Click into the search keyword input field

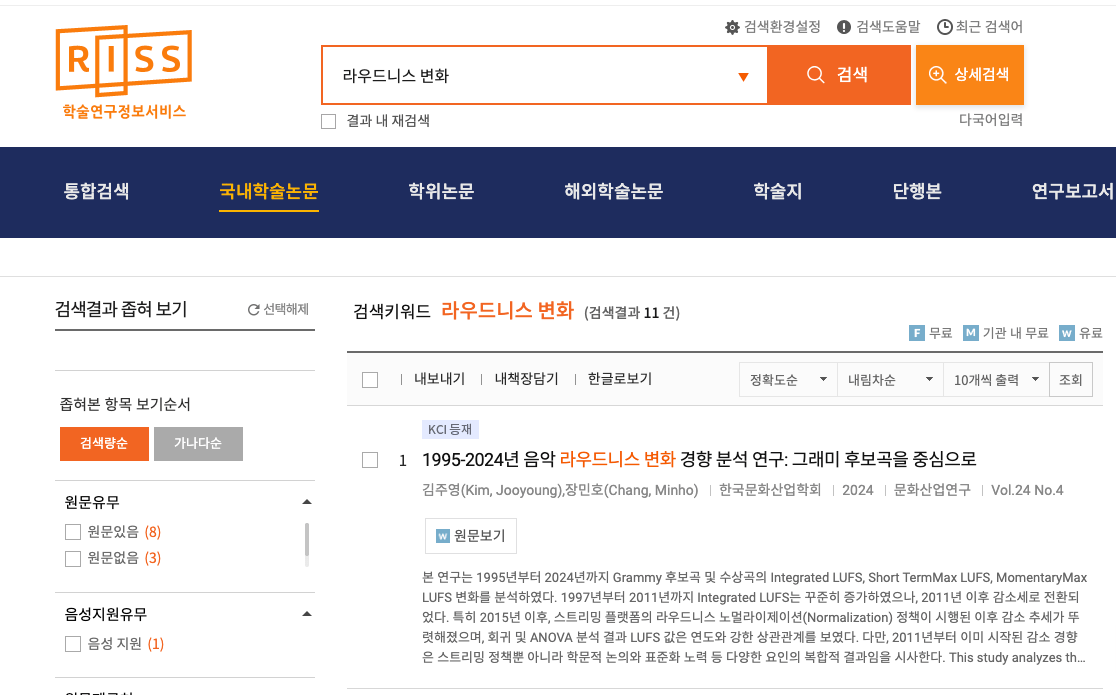pos(530,76)
